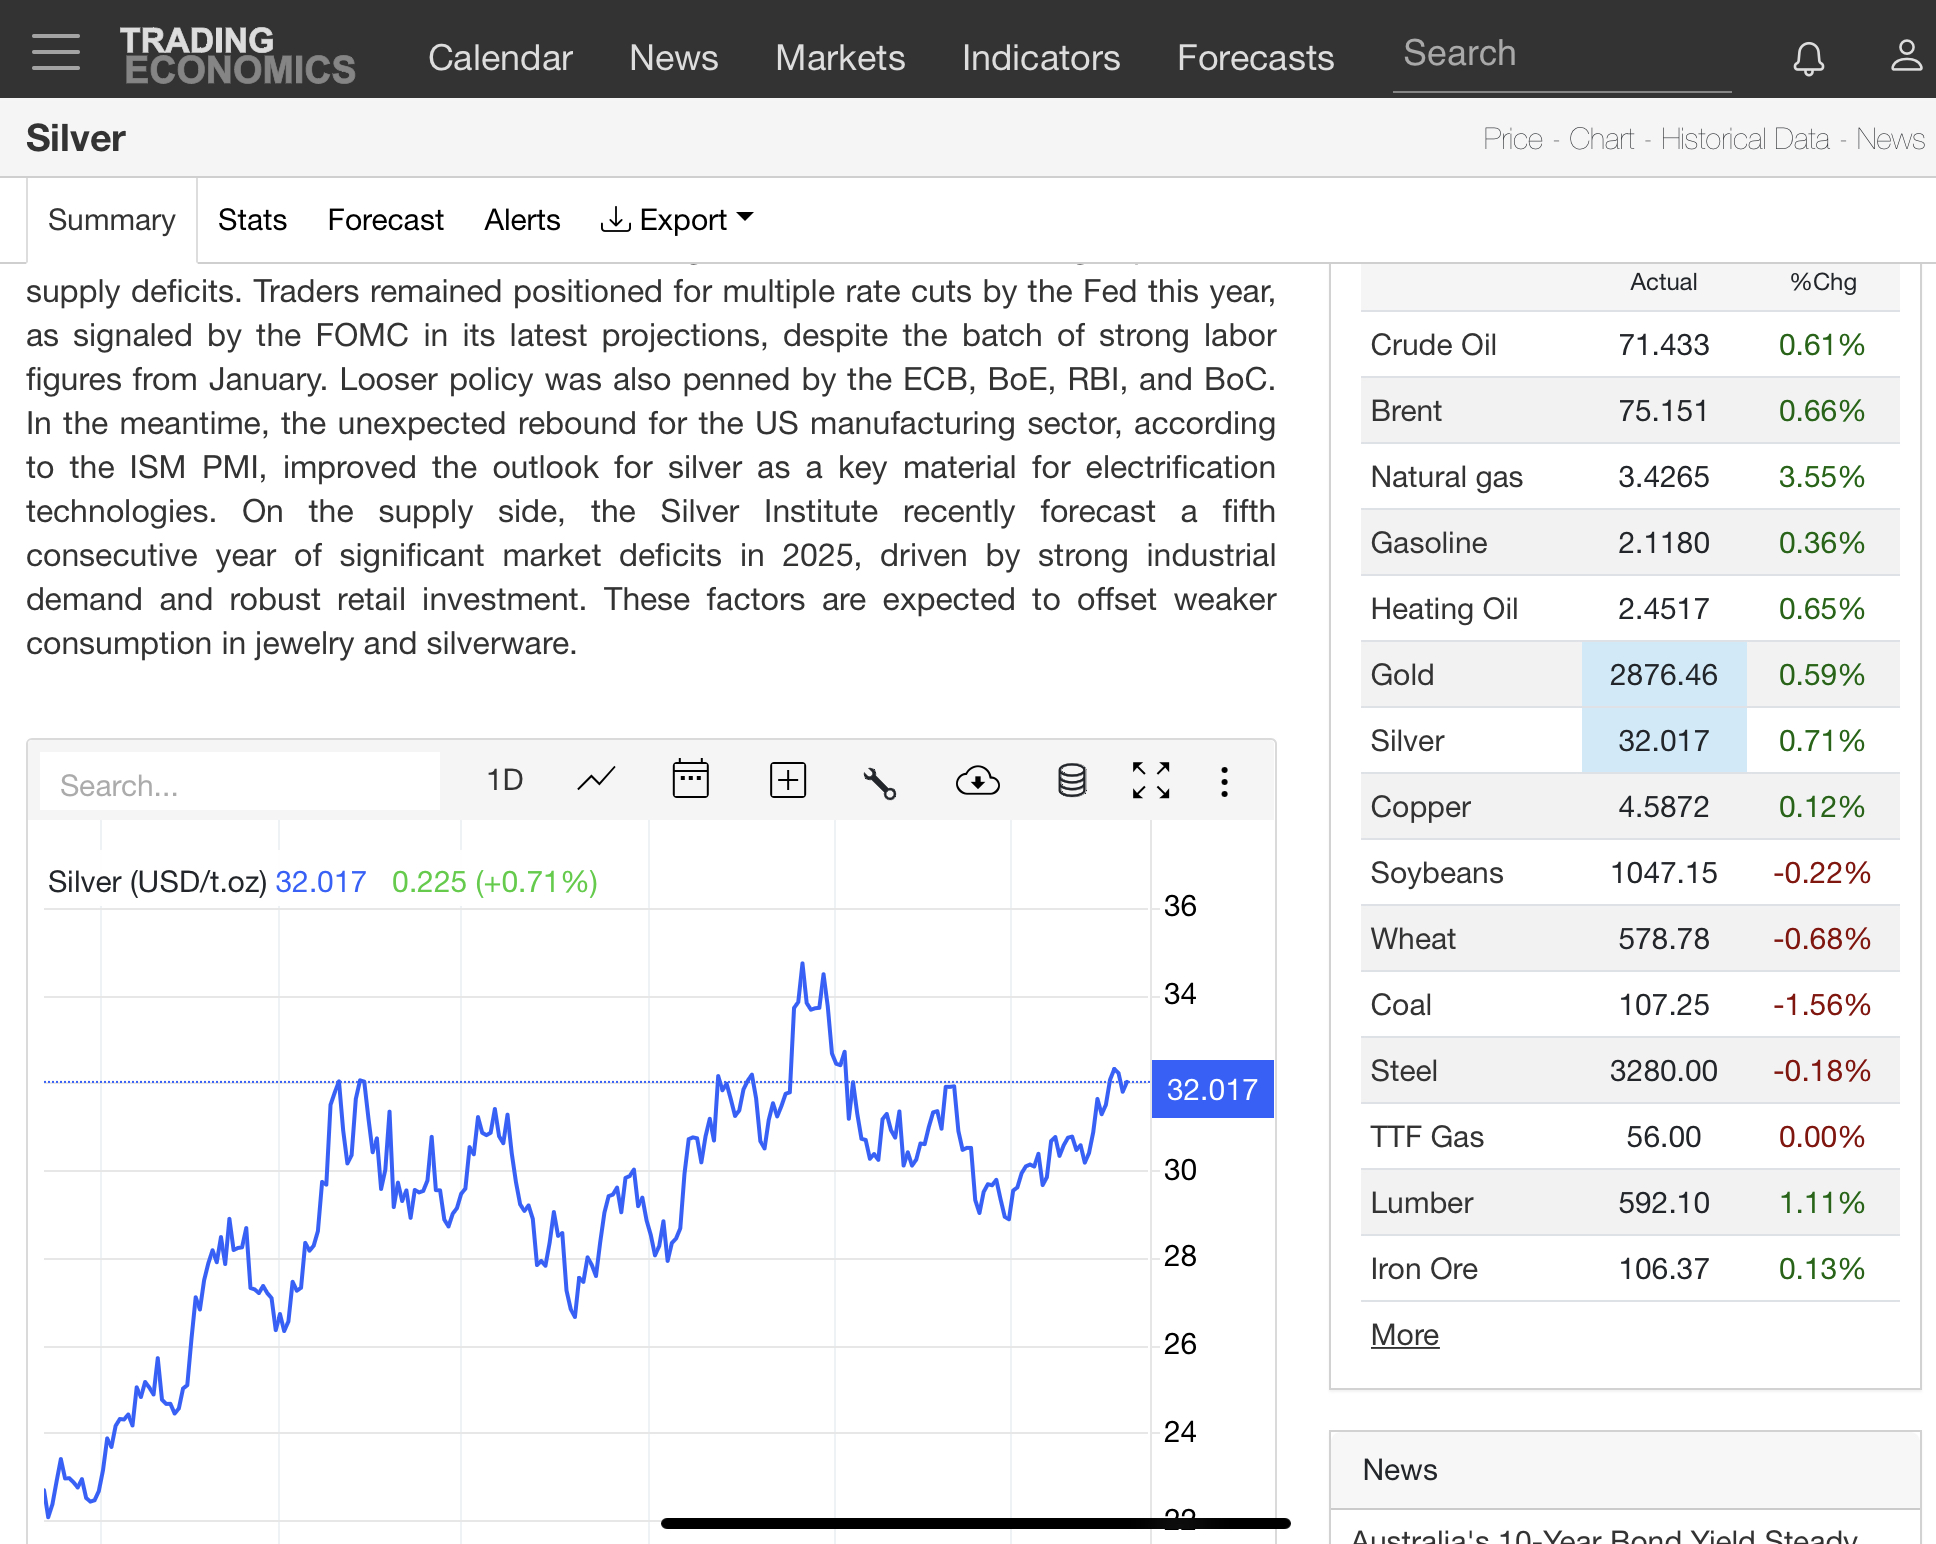Open the Alerts tab
This screenshot has height=1544, width=1936.
pyautogui.click(x=522, y=220)
